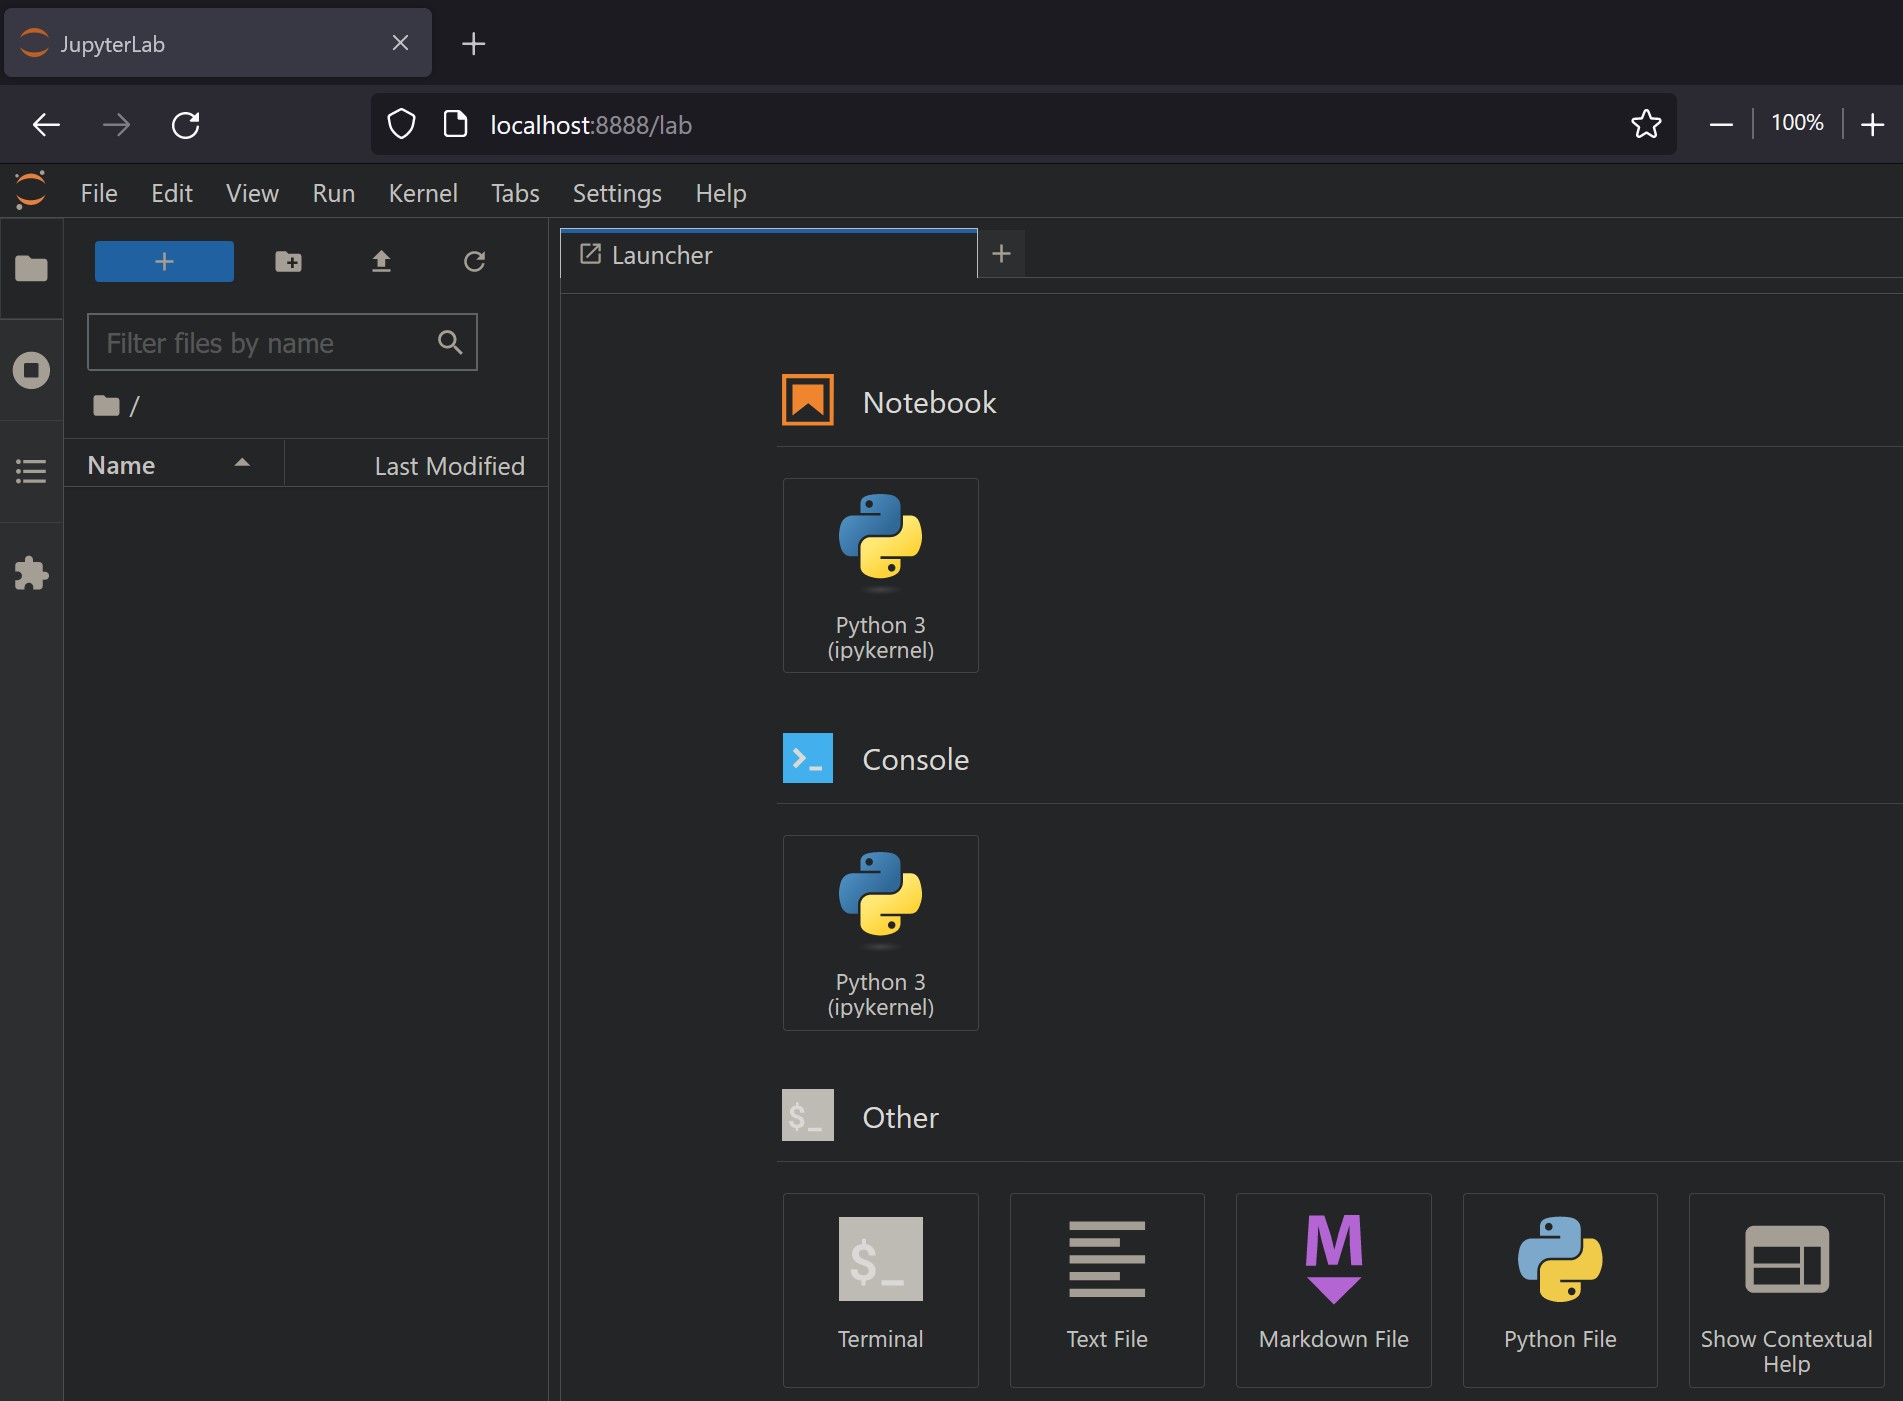The height and width of the screenshot is (1401, 1903).
Task: Click the Other section heading text
Action: point(900,1117)
